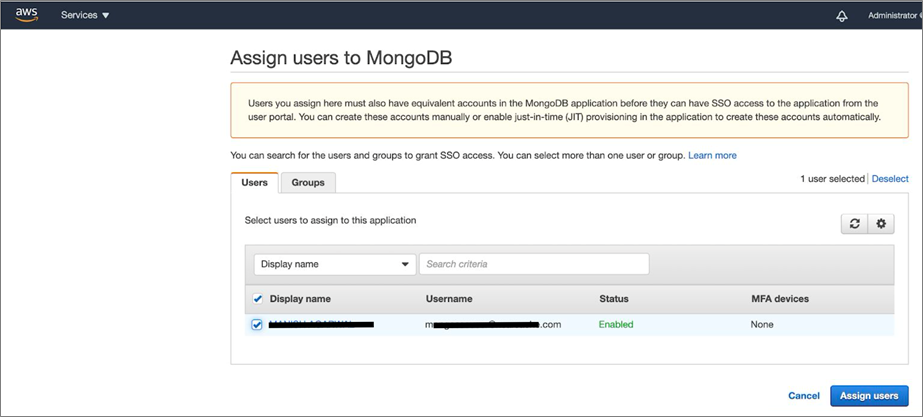Click the Username column header
The image size is (923, 417).
[449, 299]
